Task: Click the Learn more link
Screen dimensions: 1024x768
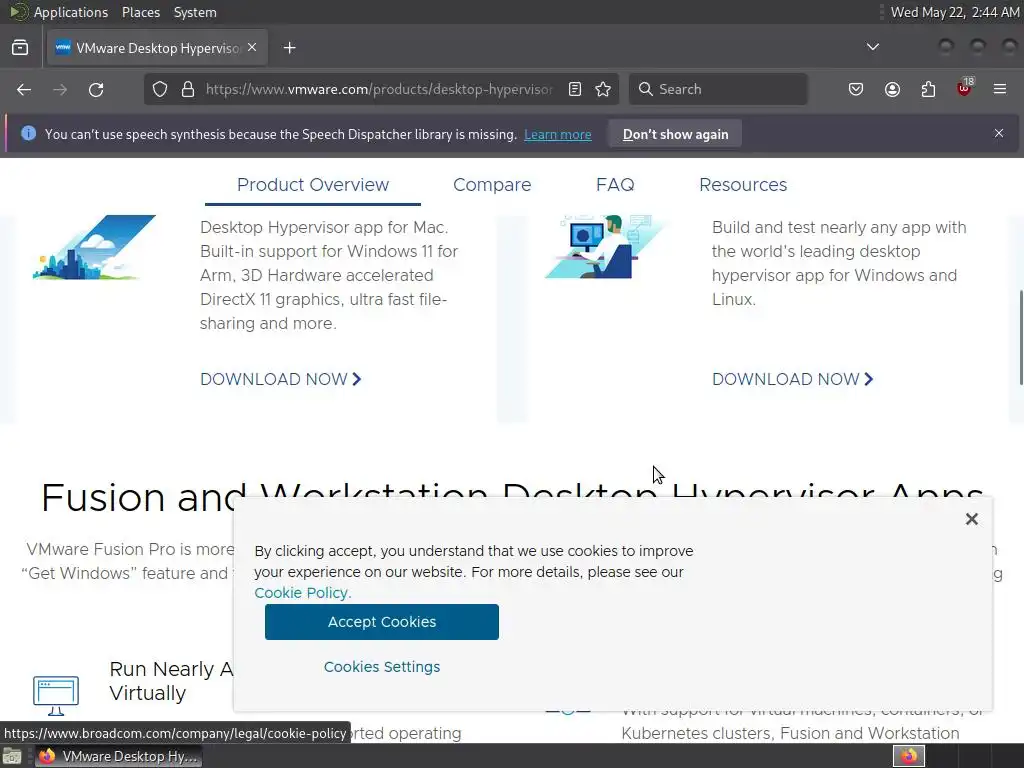Action: [x=558, y=135]
